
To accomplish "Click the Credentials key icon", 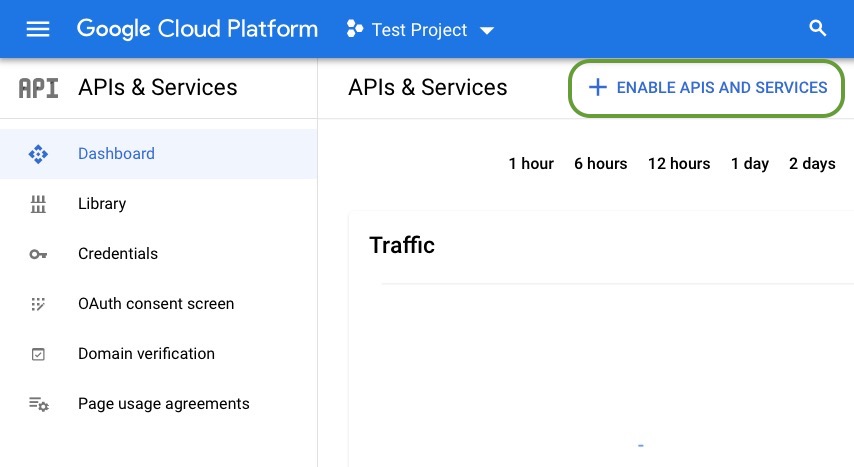I will click(x=38, y=254).
